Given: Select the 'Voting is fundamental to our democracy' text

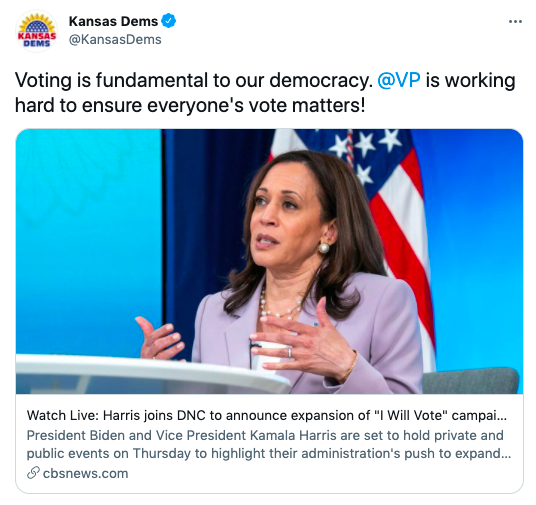Looking at the screenshot, I should pos(193,80).
